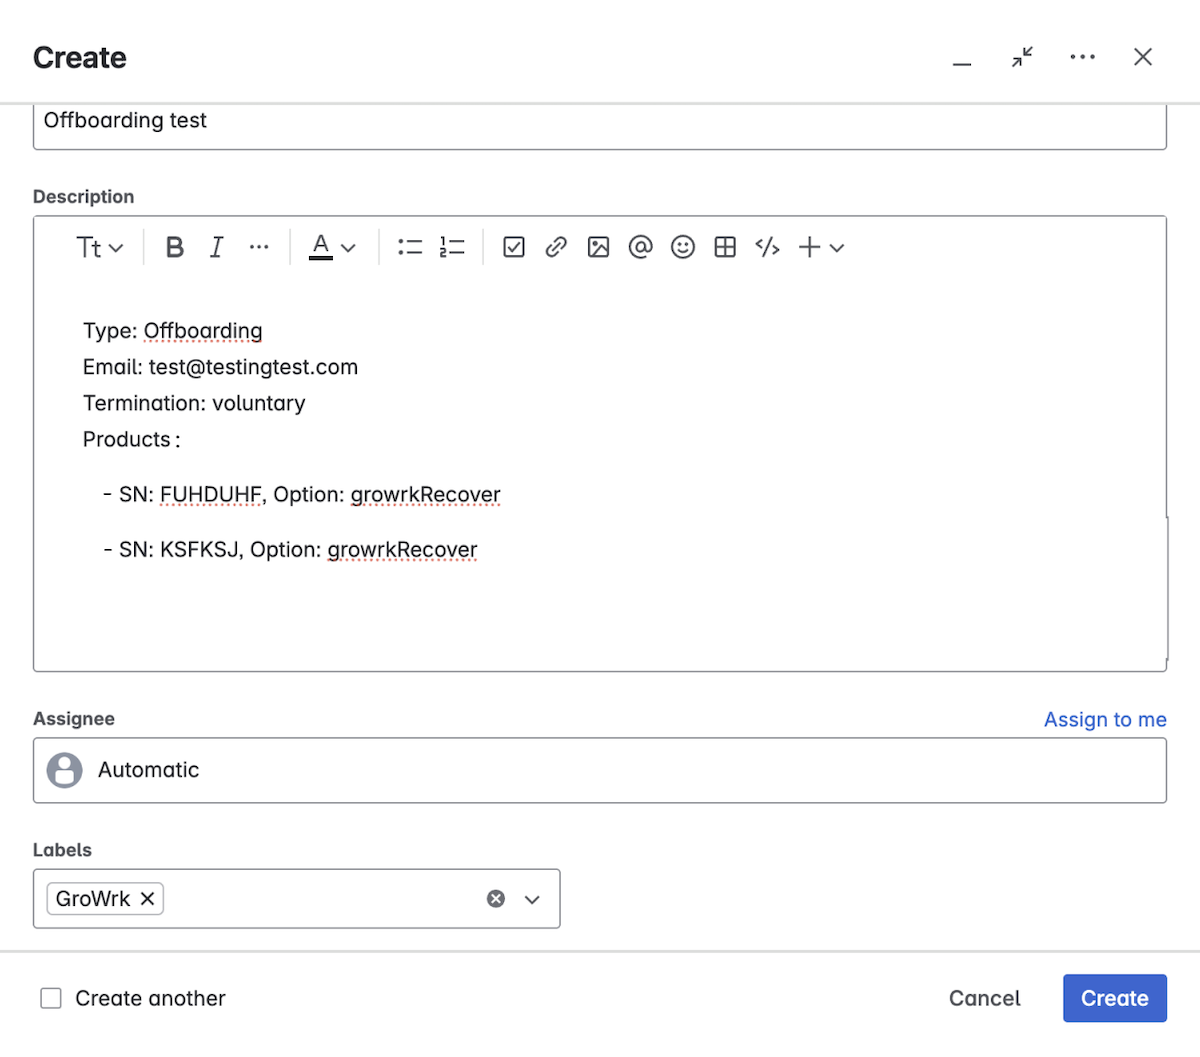Insert a task checklist in the description

click(x=513, y=247)
